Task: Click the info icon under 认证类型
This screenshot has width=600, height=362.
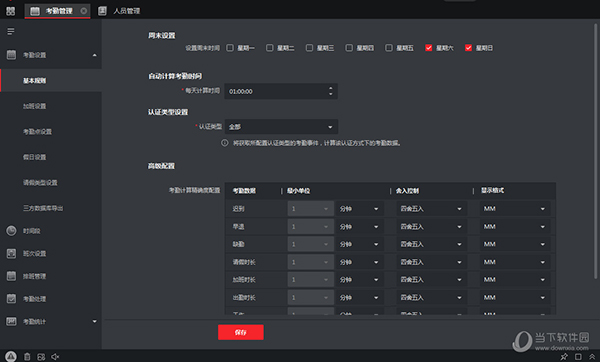Action: 225,143
